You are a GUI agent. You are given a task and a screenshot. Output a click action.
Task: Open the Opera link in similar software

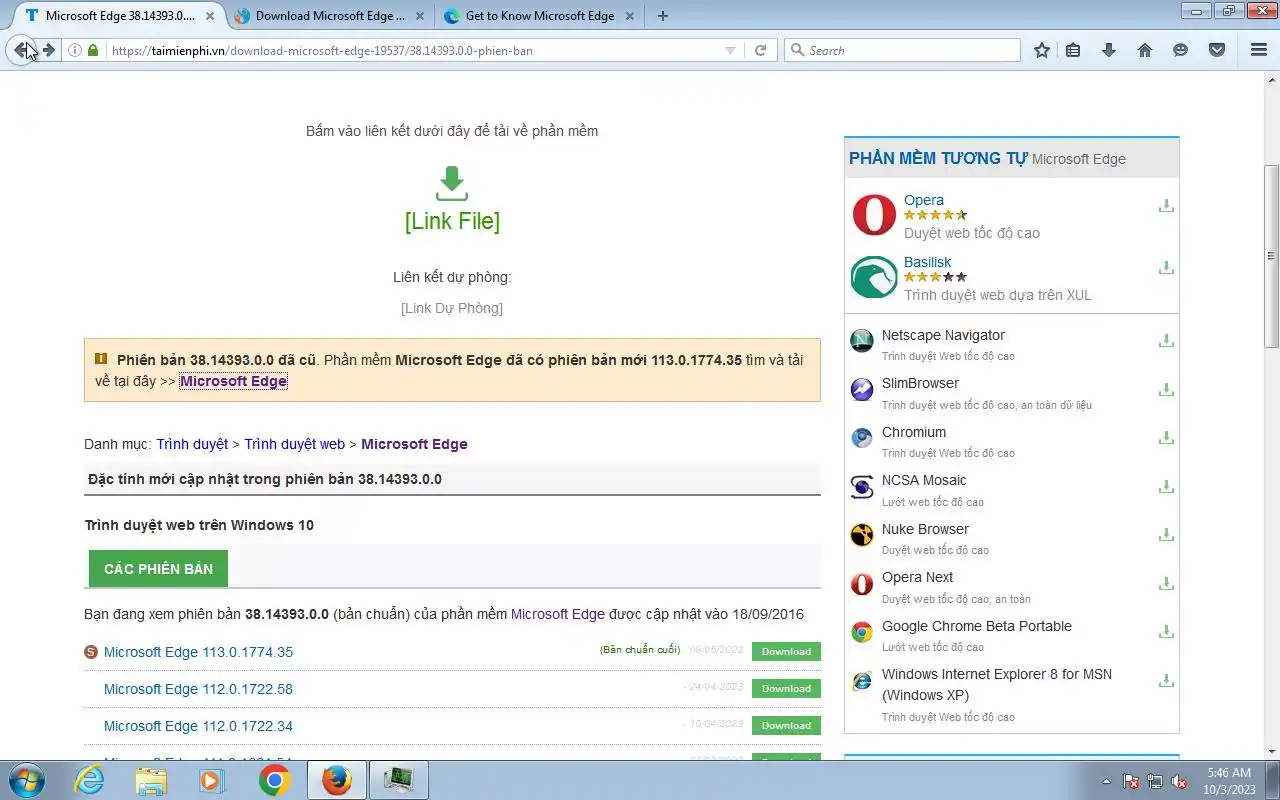click(x=924, y=200)
